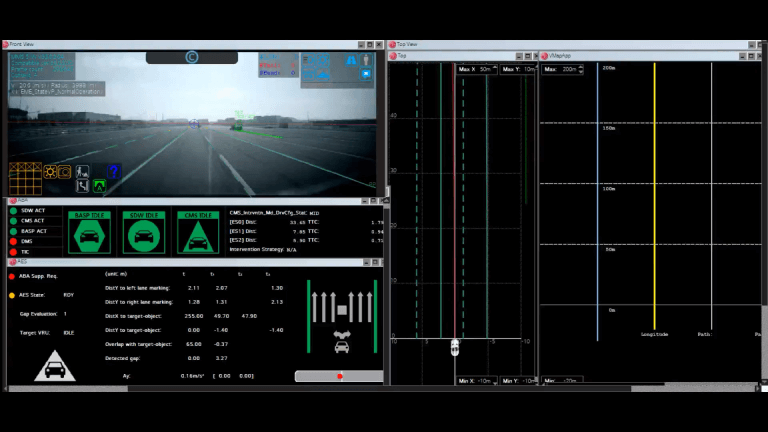Toggle the DMS red indicator
Screen dimensions: 768x432
(x=14, y=241)
